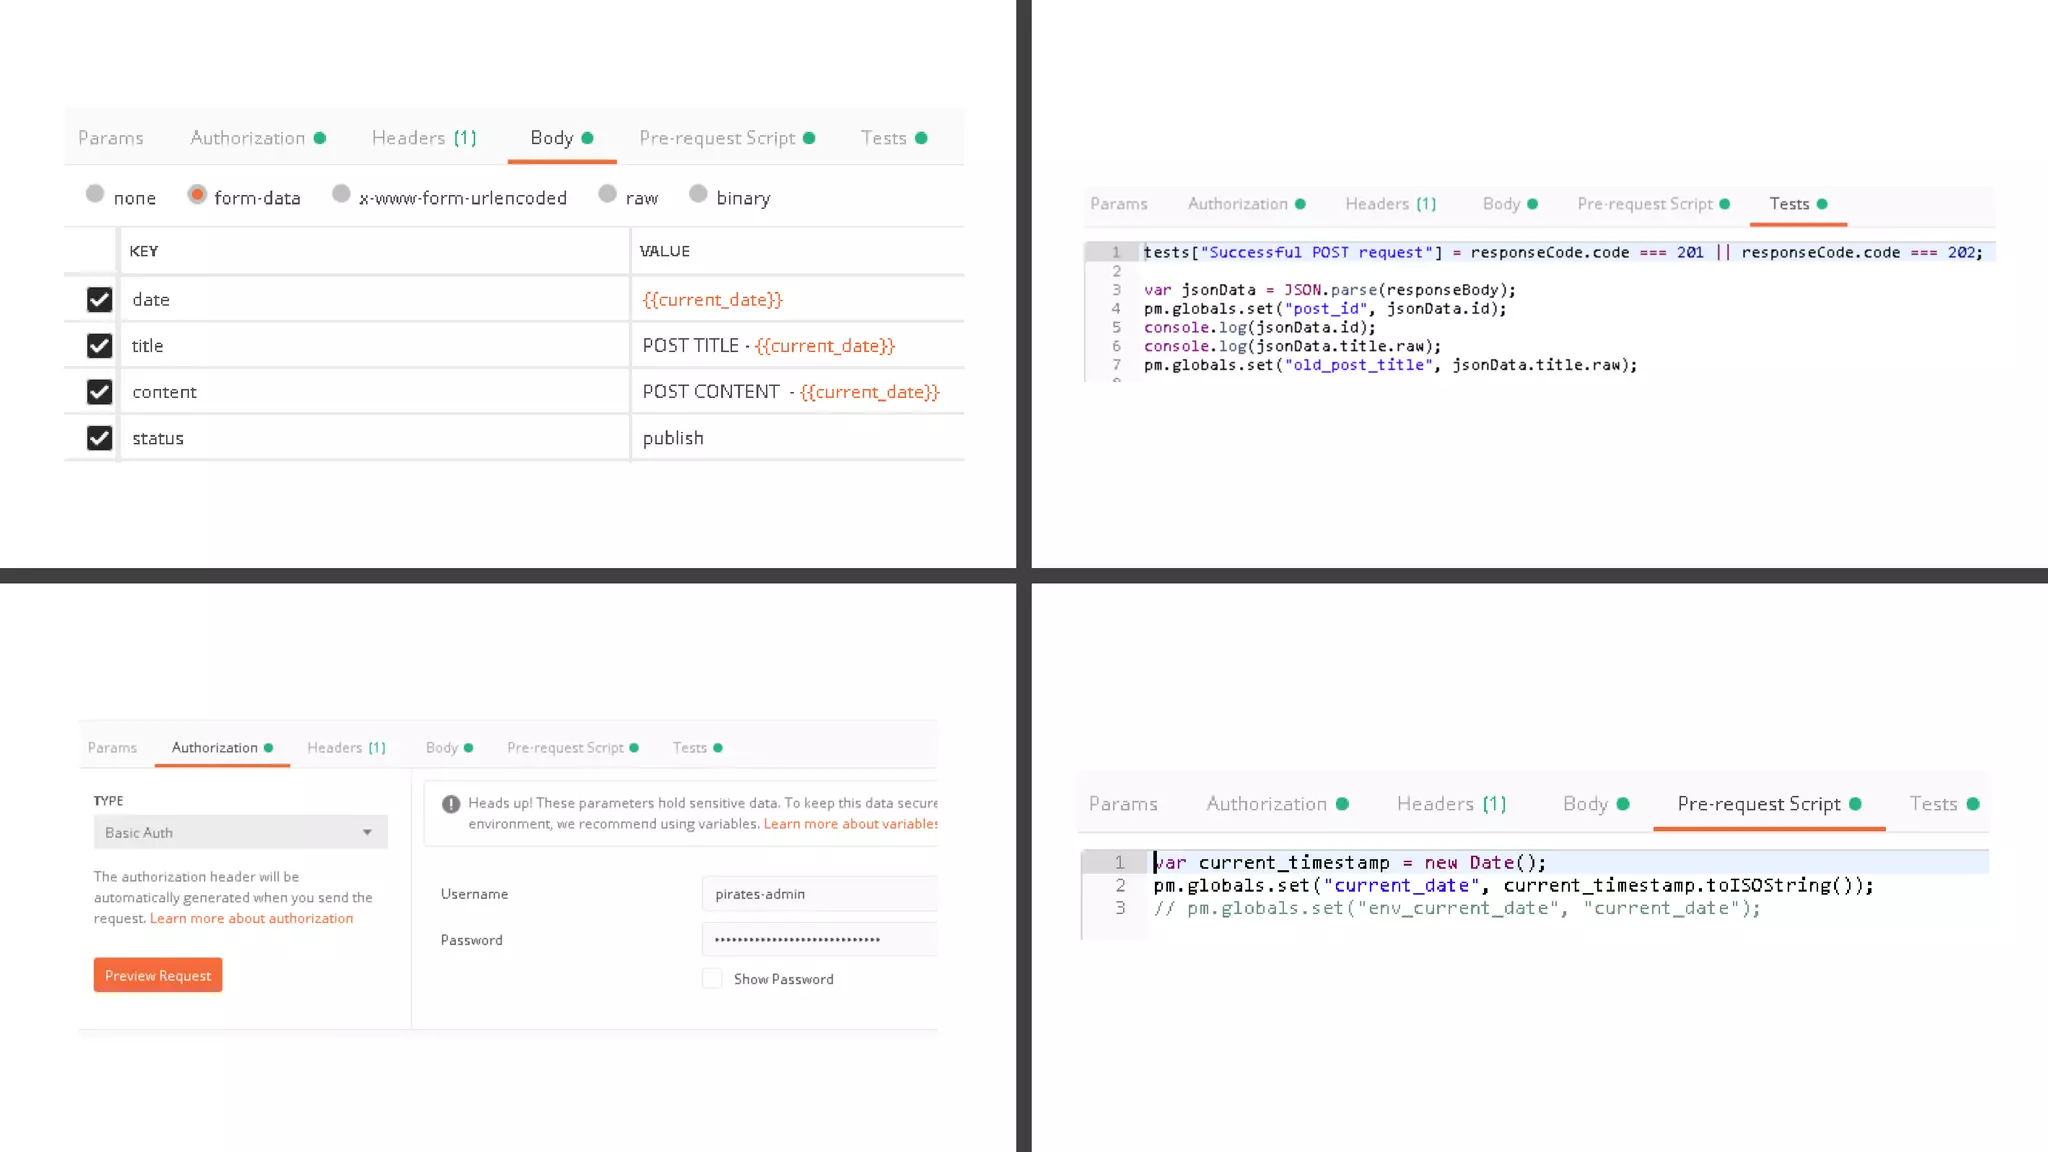Uncheck the date key checkbox
2048x1152 pixels.
tap(99, 300)
